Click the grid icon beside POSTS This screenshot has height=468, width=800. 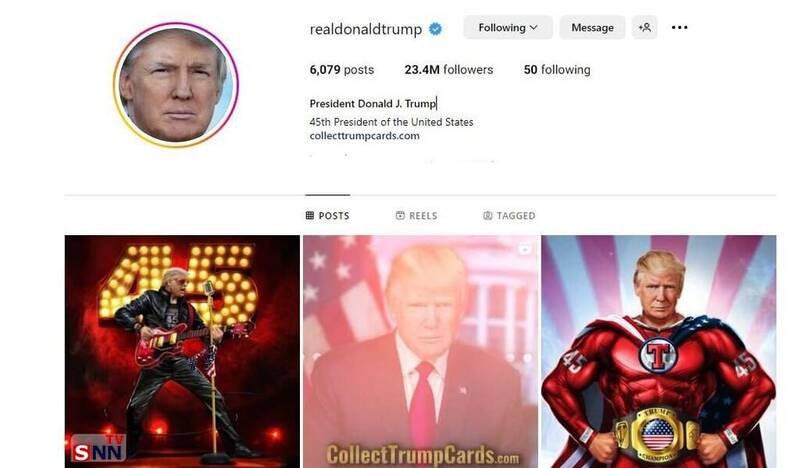[x=310, y=215]
